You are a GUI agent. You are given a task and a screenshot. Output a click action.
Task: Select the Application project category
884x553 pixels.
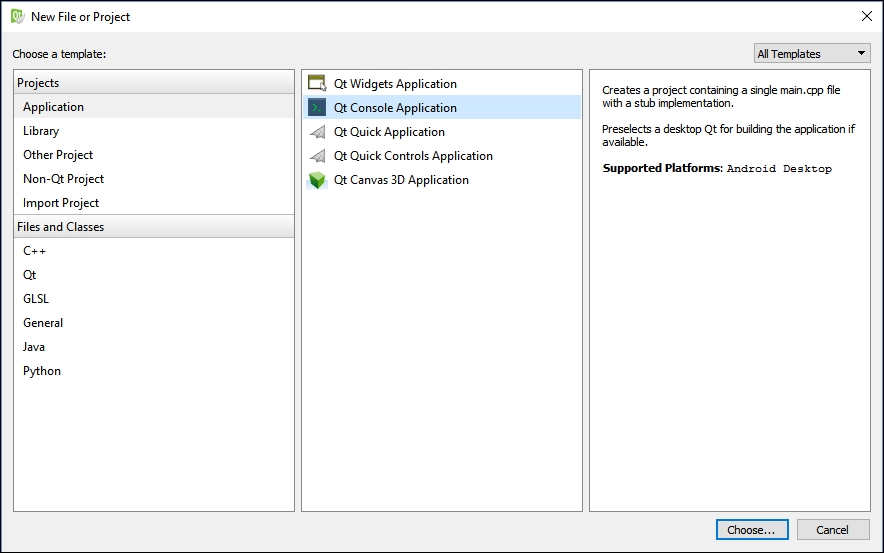pyautogui.click(x=154, y=107)
